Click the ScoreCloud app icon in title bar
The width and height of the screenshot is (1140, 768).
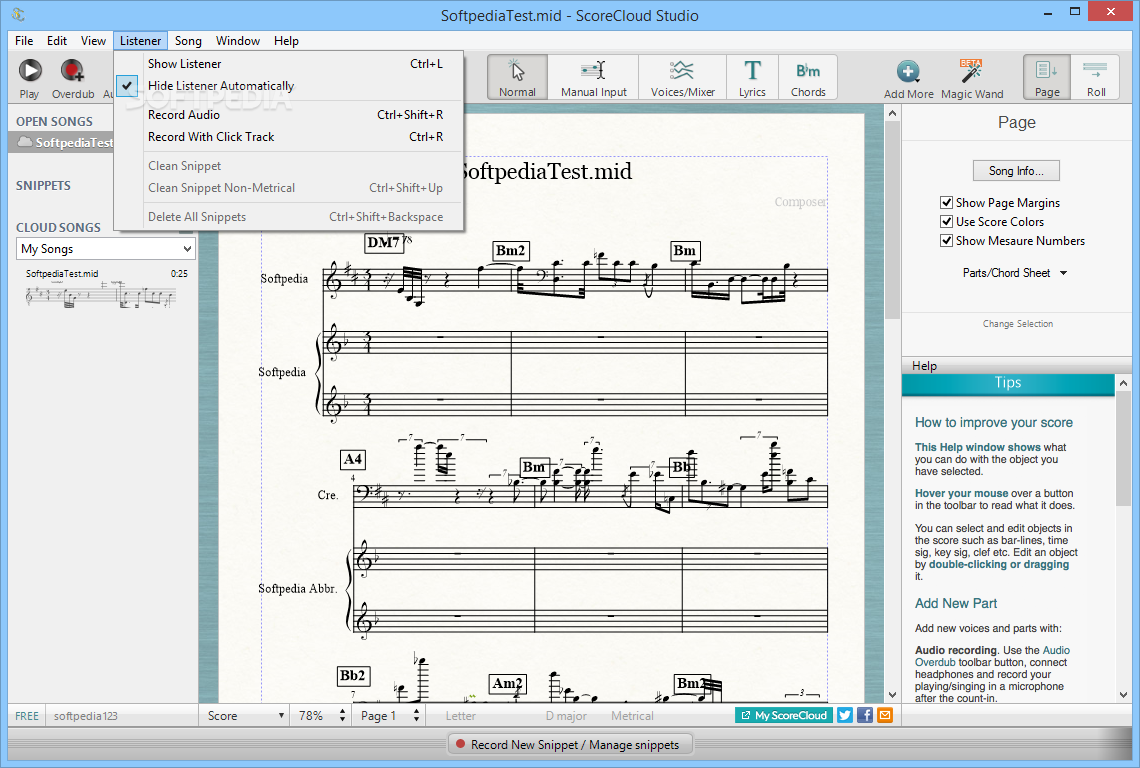[19, 14]
